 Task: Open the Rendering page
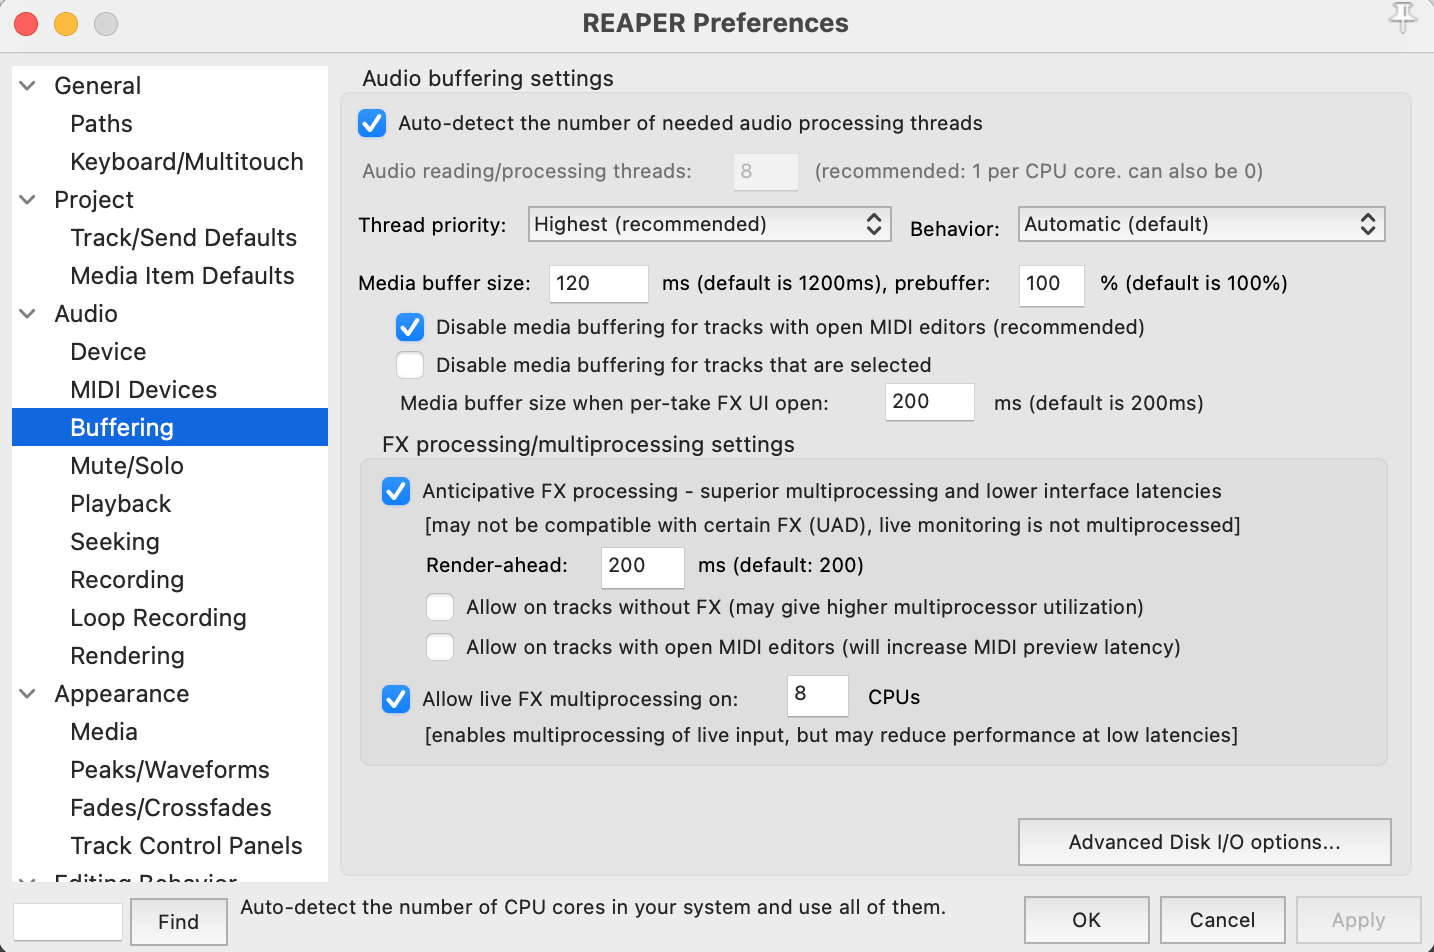127,656
